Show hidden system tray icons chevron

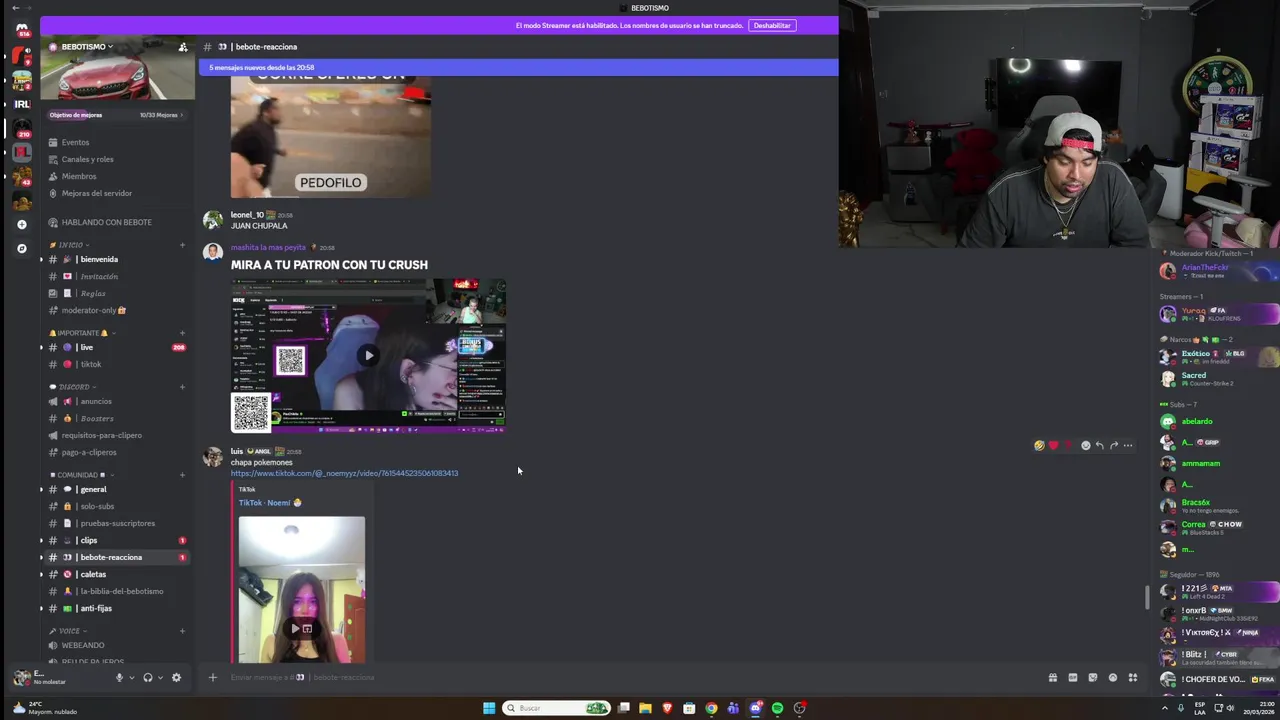1164,708
